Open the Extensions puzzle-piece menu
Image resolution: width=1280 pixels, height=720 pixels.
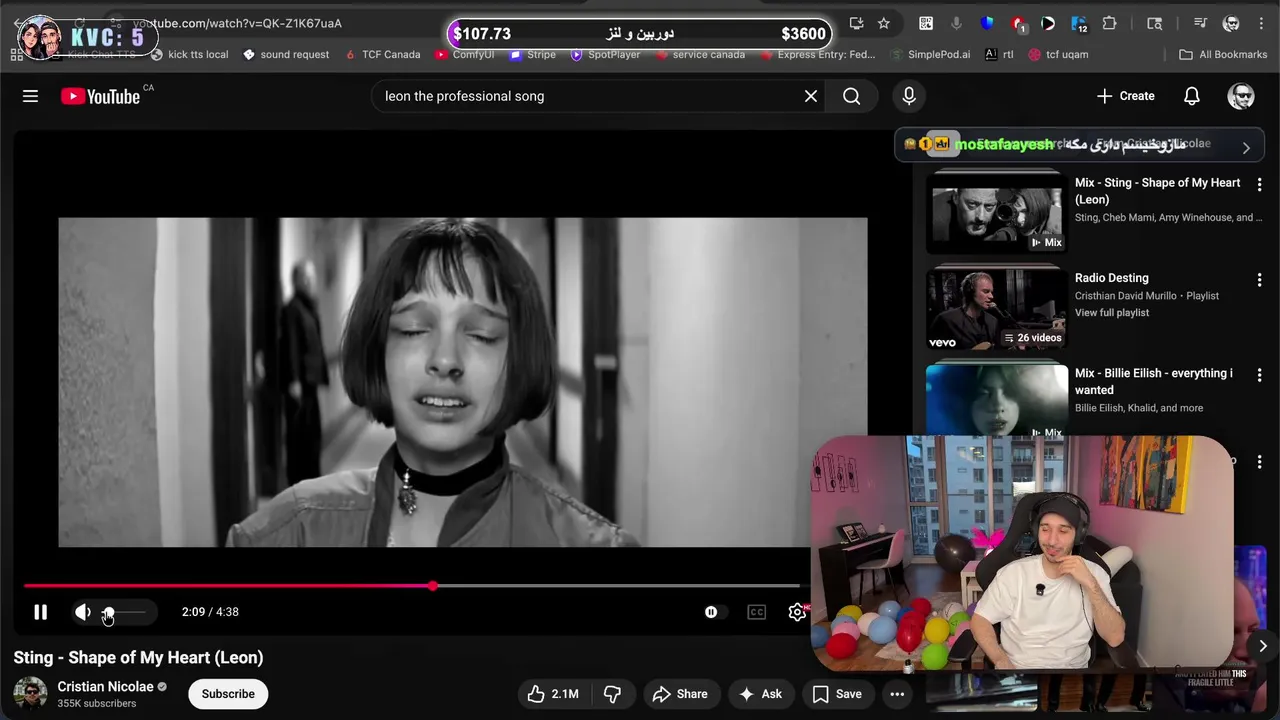point(1109,23)
